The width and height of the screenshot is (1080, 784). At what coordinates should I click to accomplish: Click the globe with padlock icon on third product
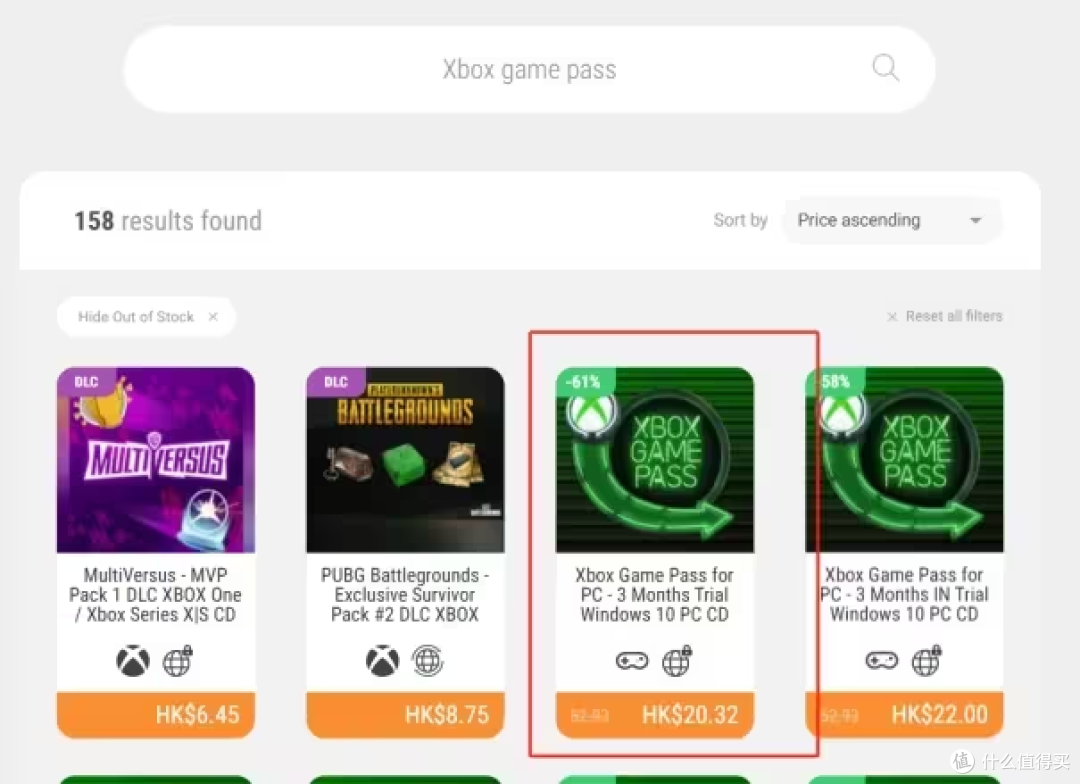[x=678, y=660]
